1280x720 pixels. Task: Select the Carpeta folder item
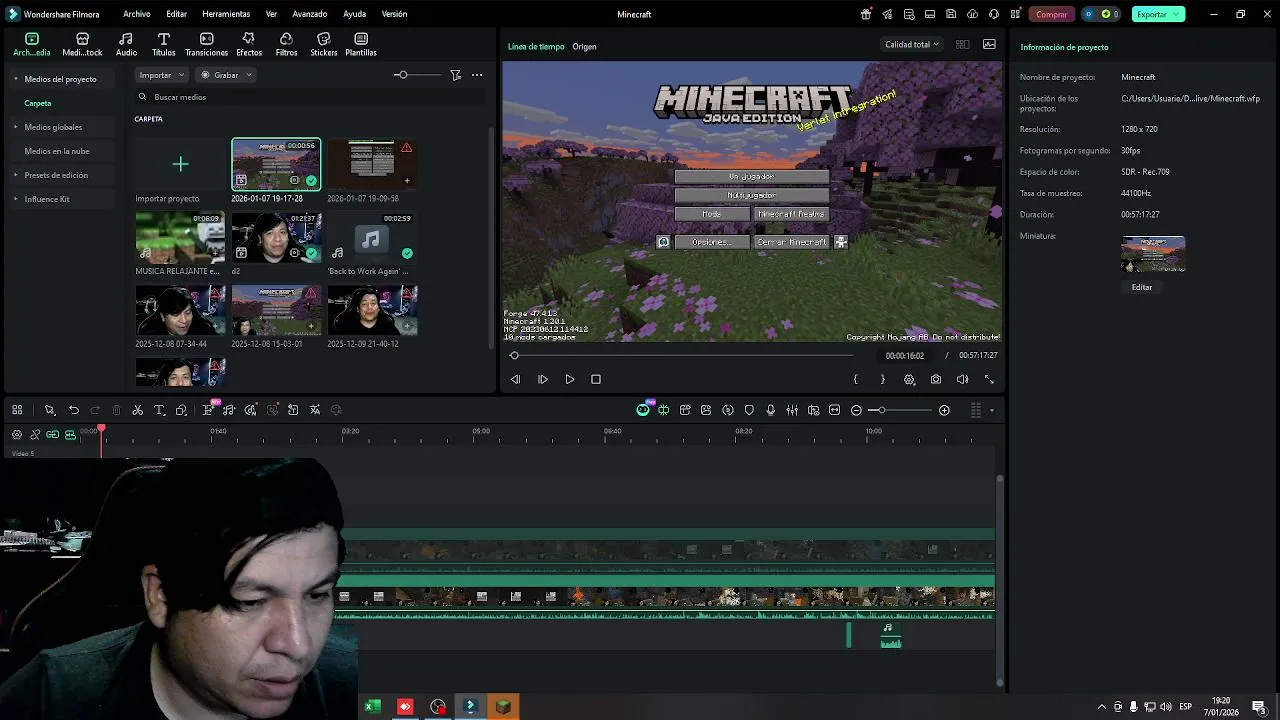click(38, 103)
